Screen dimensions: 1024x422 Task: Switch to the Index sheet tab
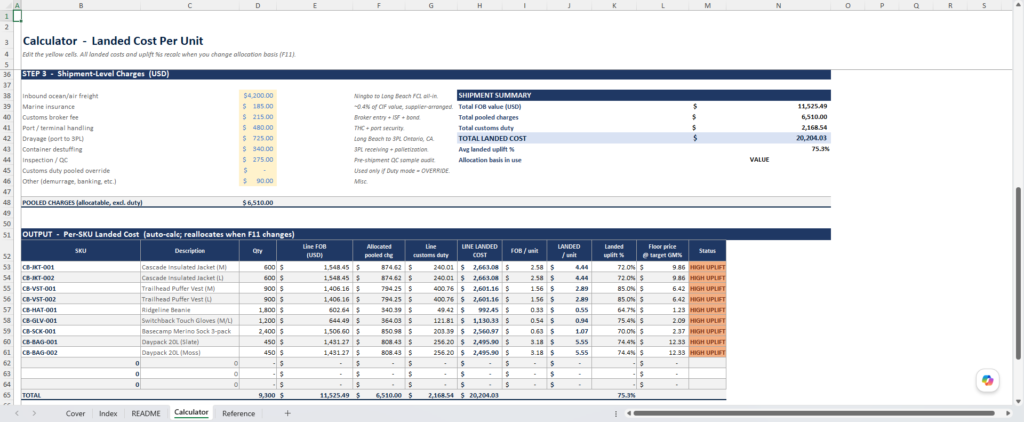click(108, 414)
